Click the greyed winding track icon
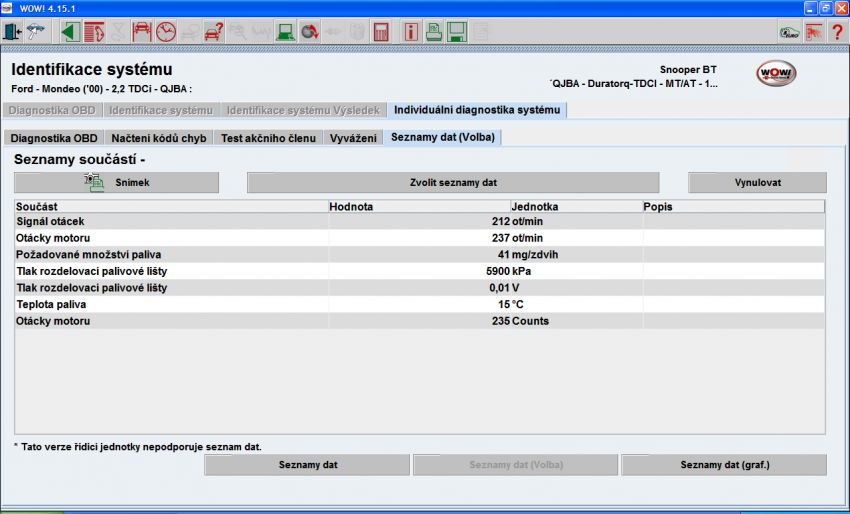 [118, 32]
